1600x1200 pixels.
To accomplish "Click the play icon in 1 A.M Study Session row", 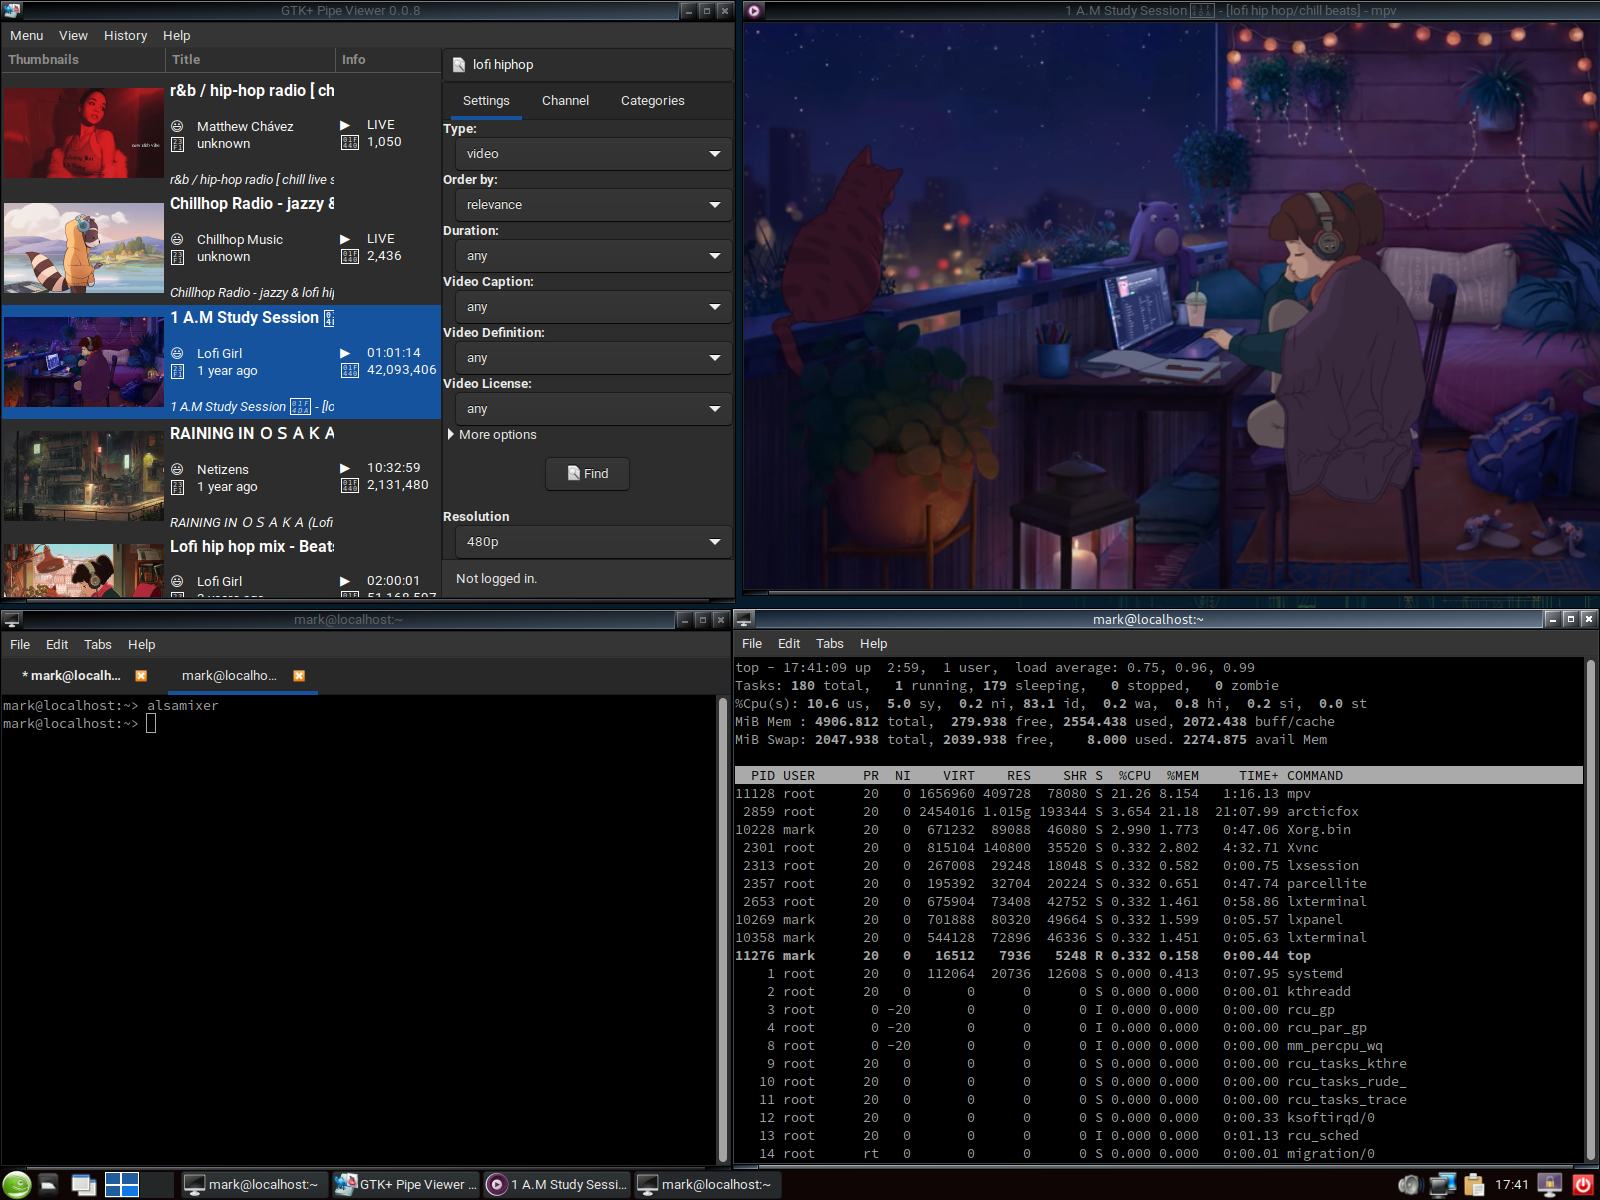I will coord(345,353).
